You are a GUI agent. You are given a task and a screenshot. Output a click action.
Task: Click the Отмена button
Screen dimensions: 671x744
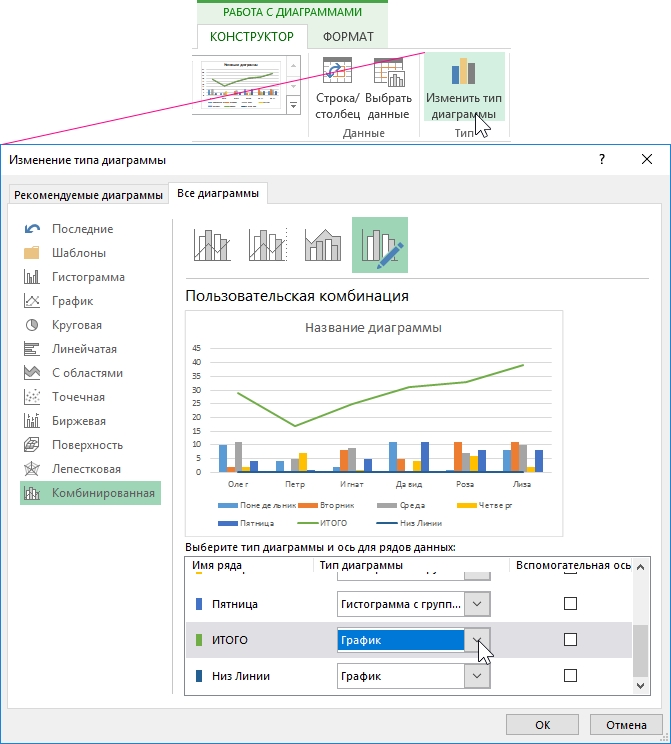coord(626,725)
